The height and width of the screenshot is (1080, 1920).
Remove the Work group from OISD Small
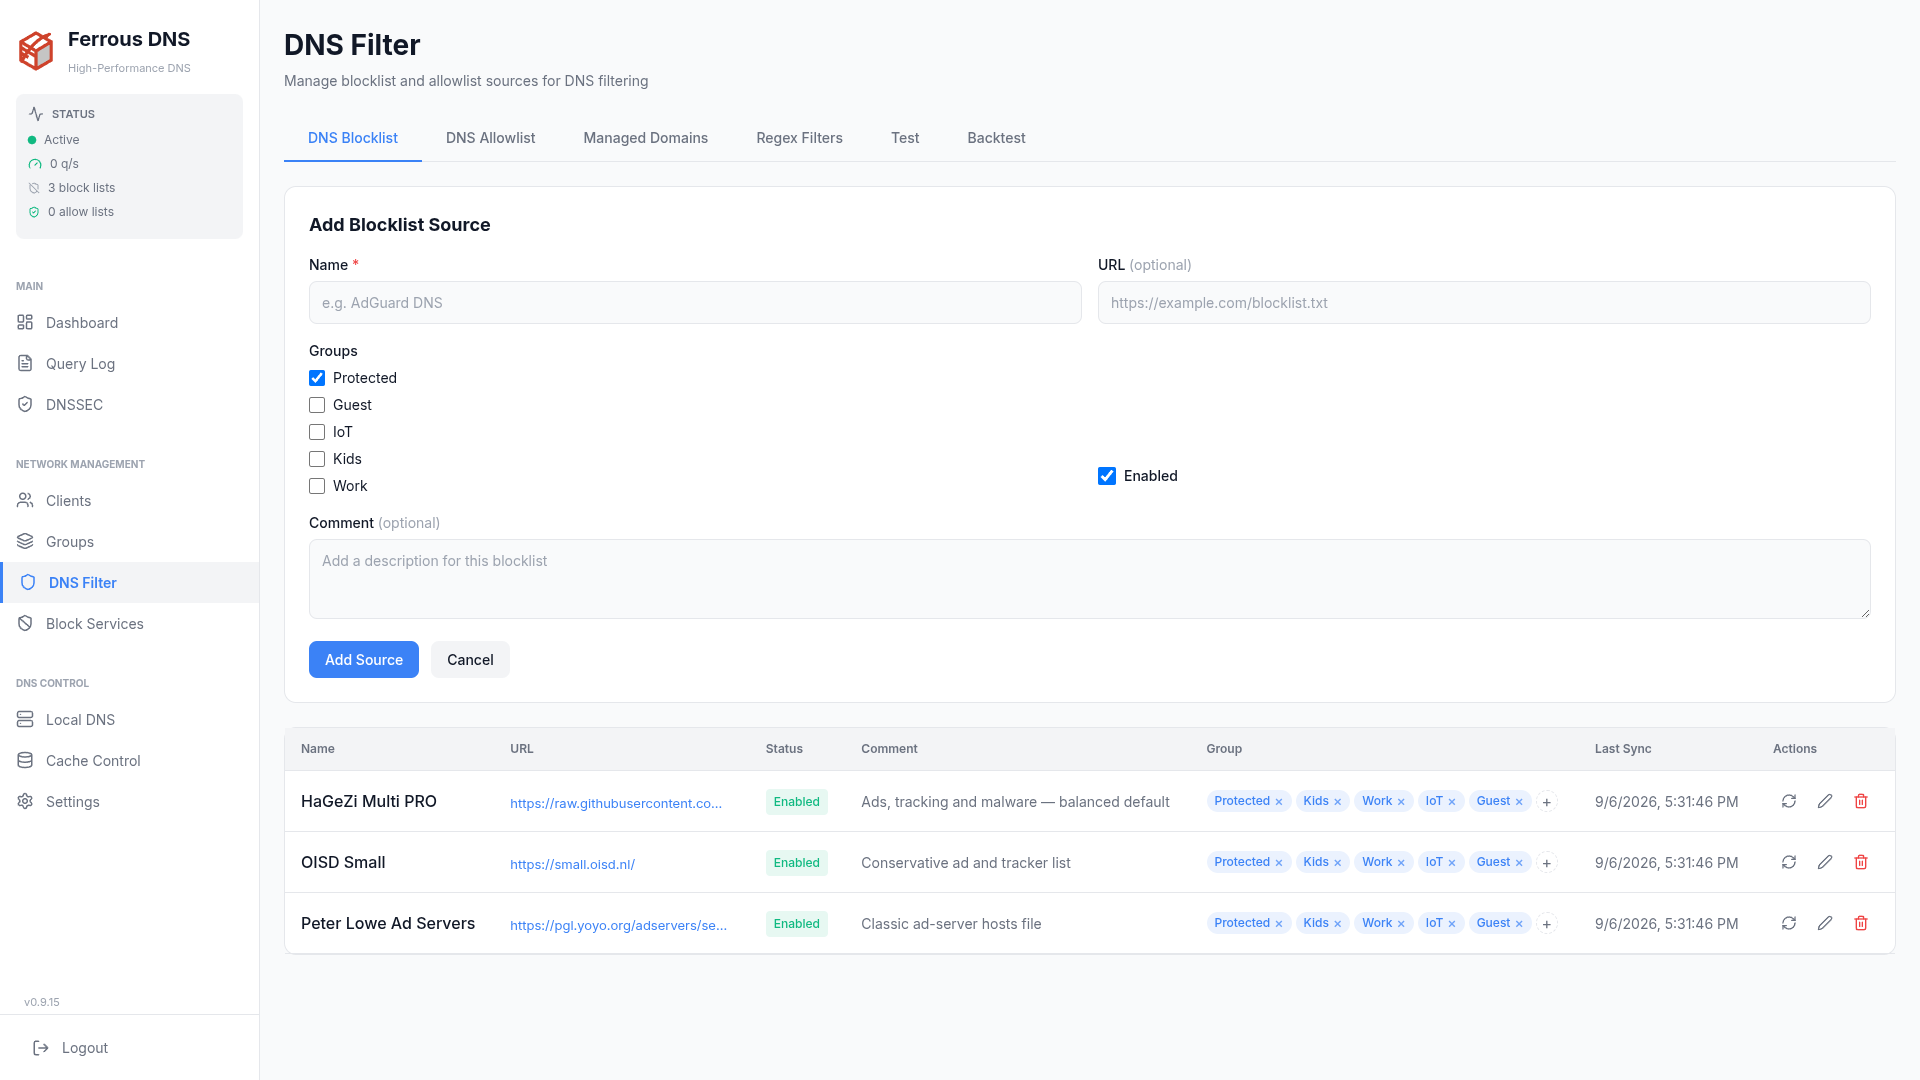tap(1401, 863)
